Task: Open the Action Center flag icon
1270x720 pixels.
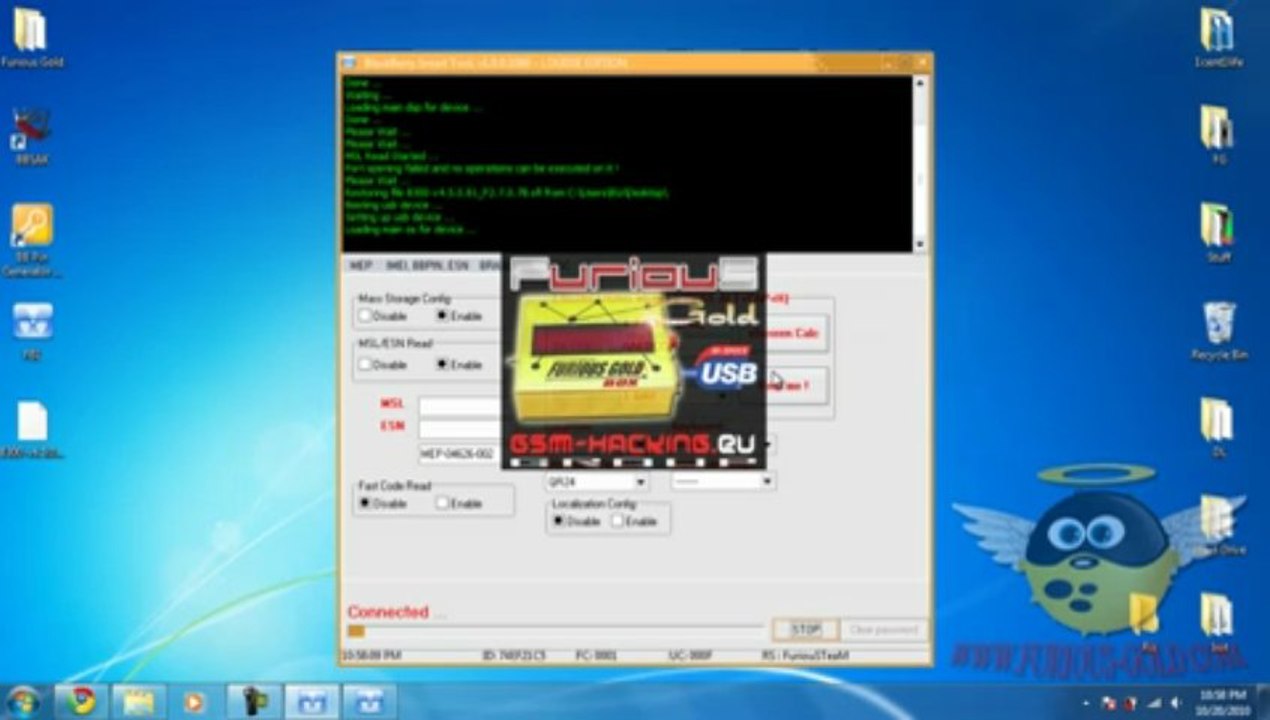Action: click(x=1109, y=702)
